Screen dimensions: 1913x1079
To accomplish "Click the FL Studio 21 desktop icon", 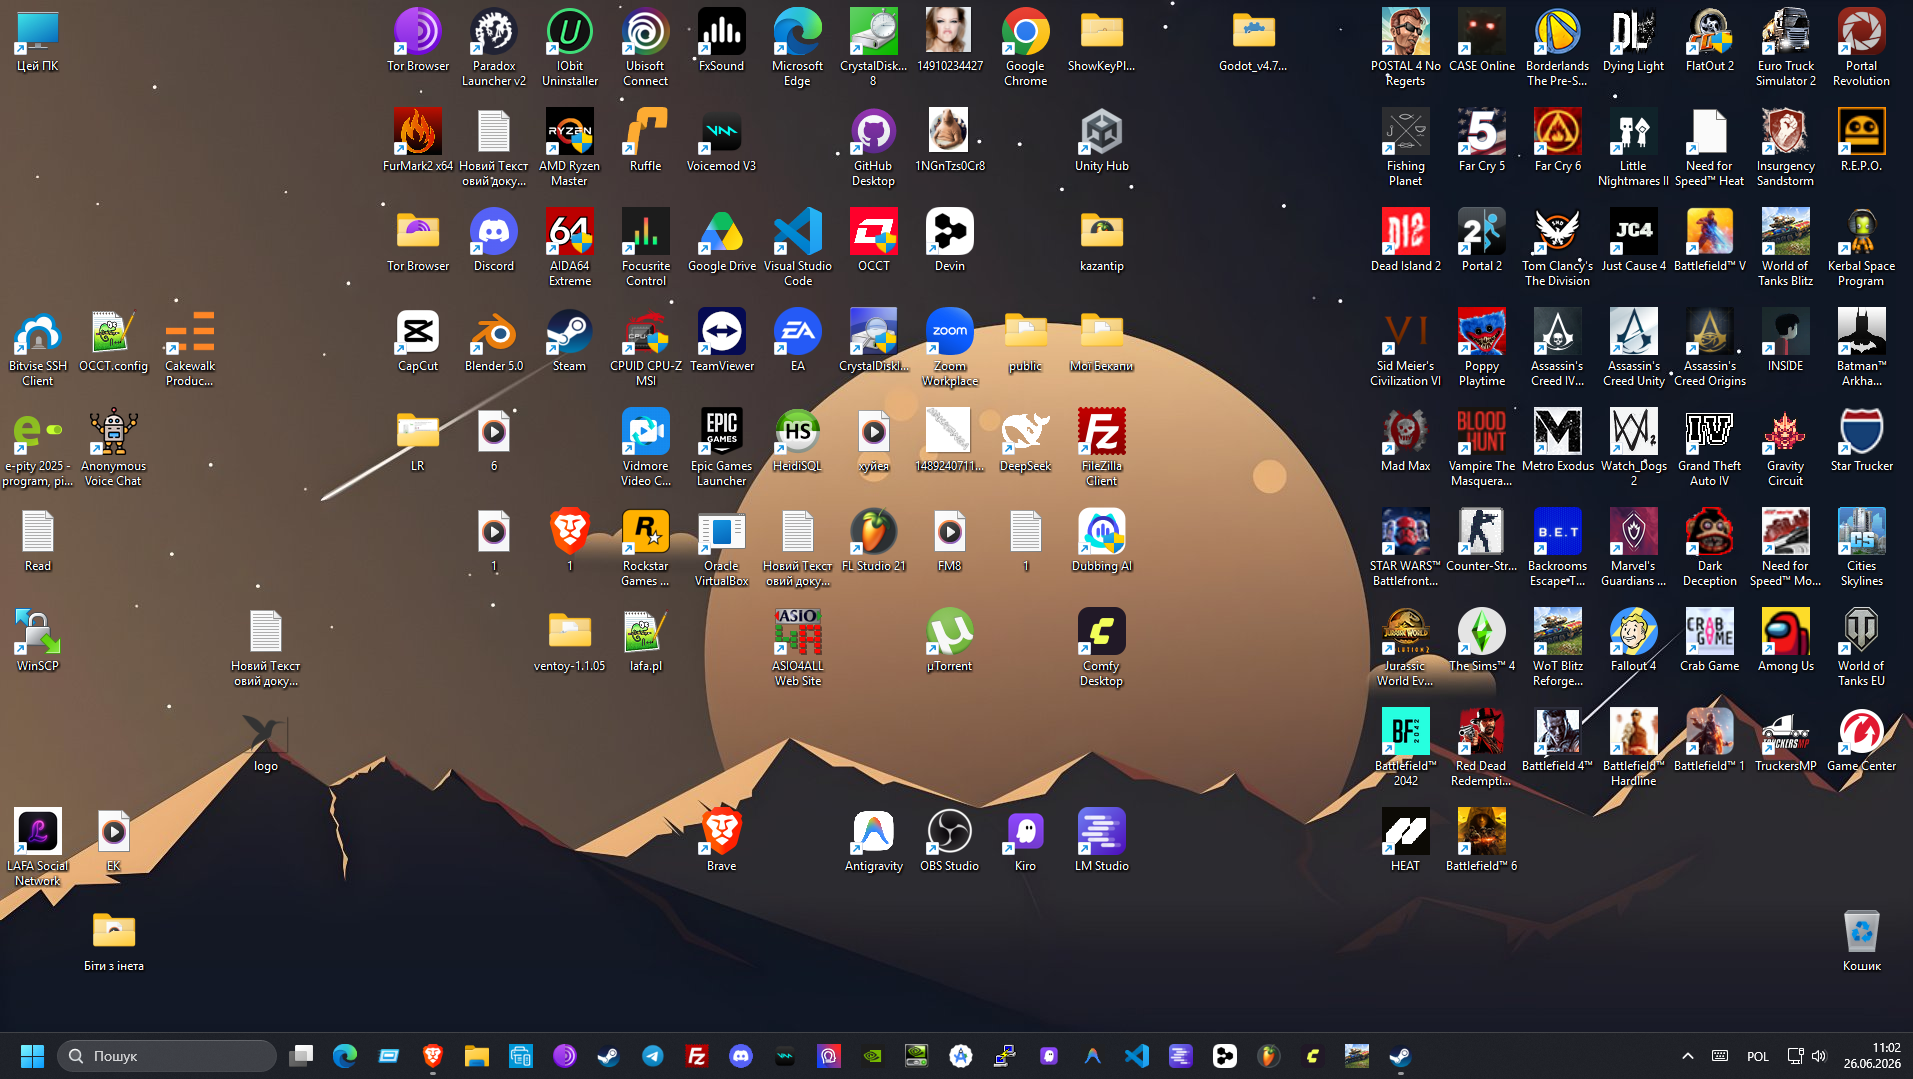I will coord(874,540).
